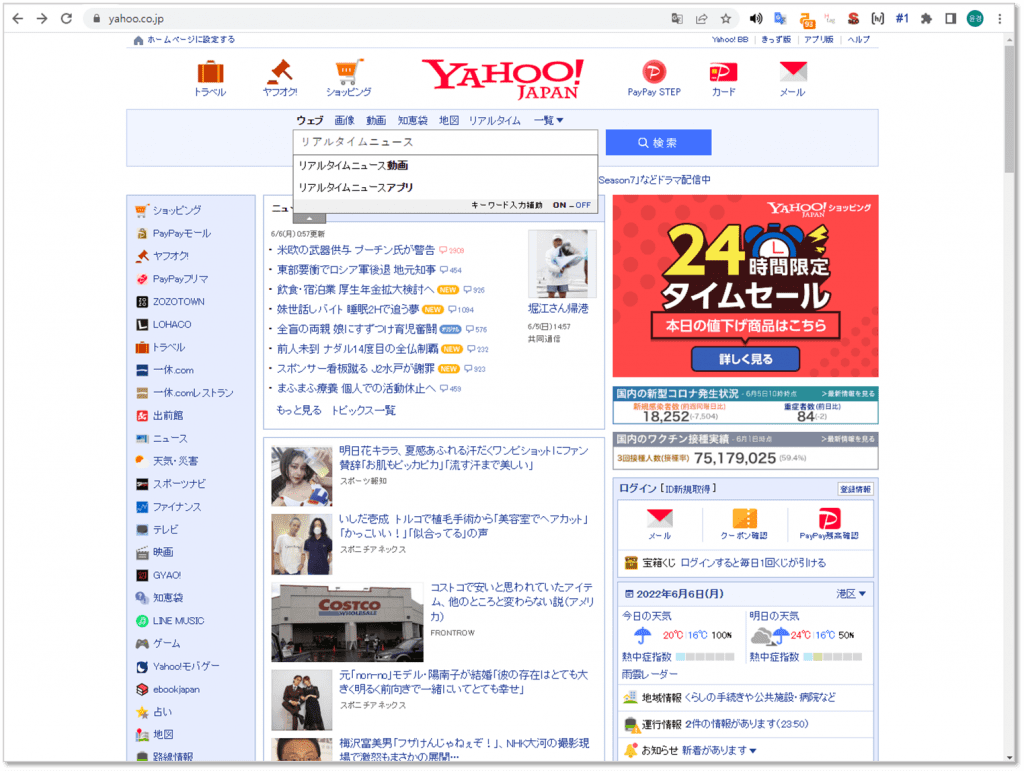Click 詳しく見る on time sale banner

point(745,358)
